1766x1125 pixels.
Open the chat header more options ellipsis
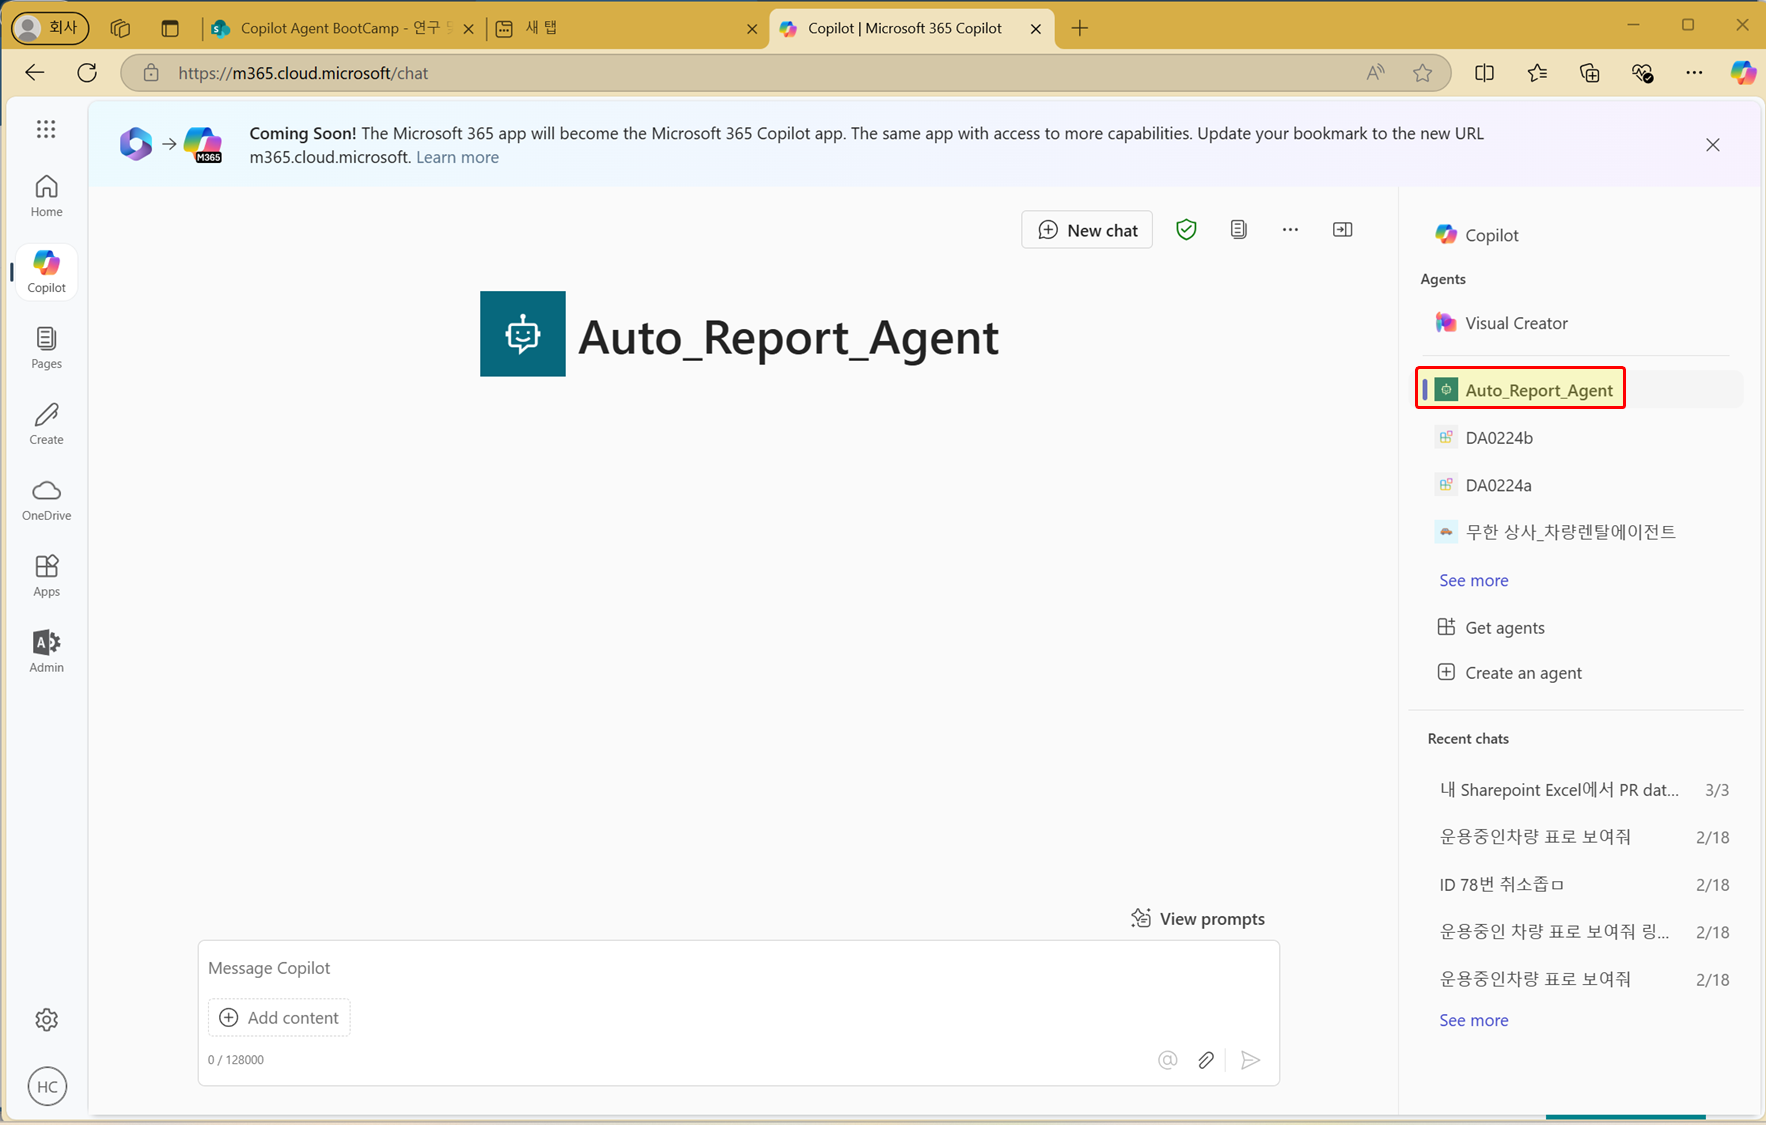click(1291, 230)
